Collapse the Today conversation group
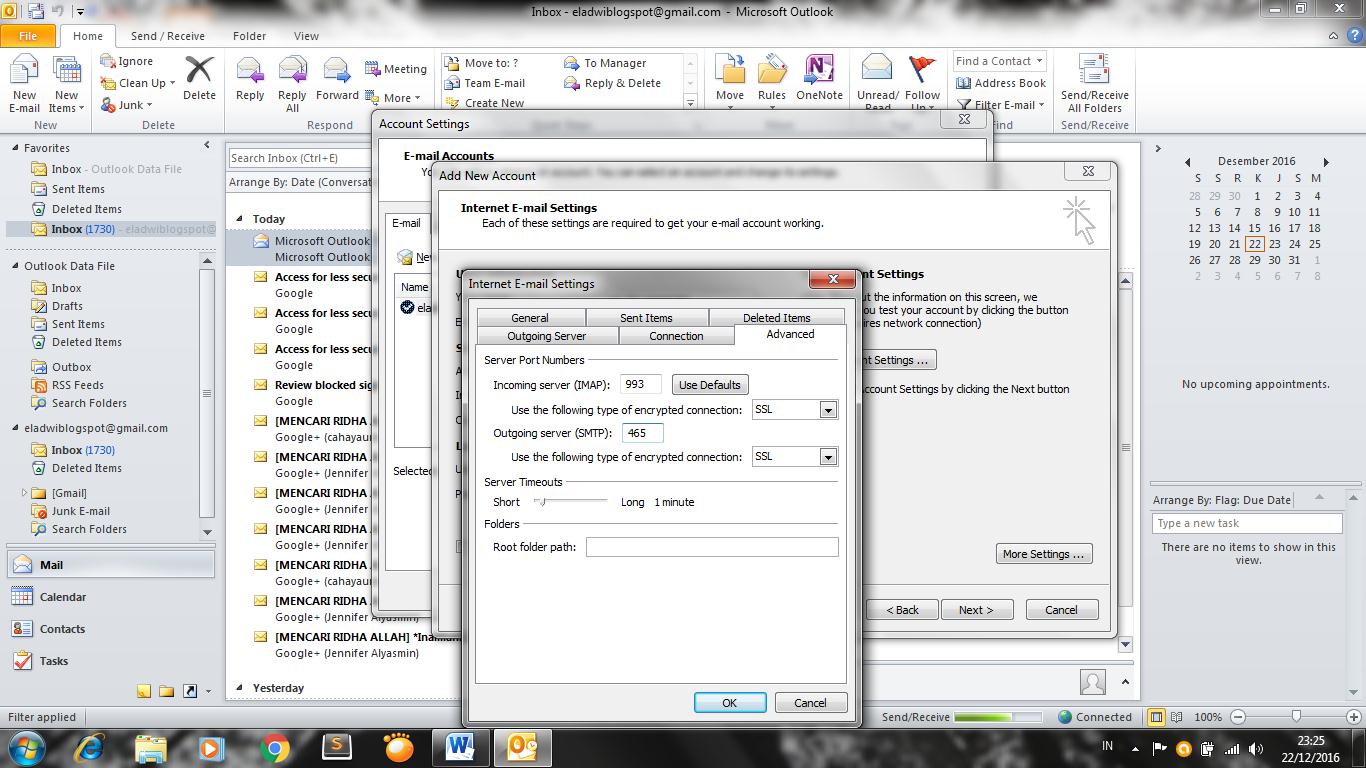 240,218
